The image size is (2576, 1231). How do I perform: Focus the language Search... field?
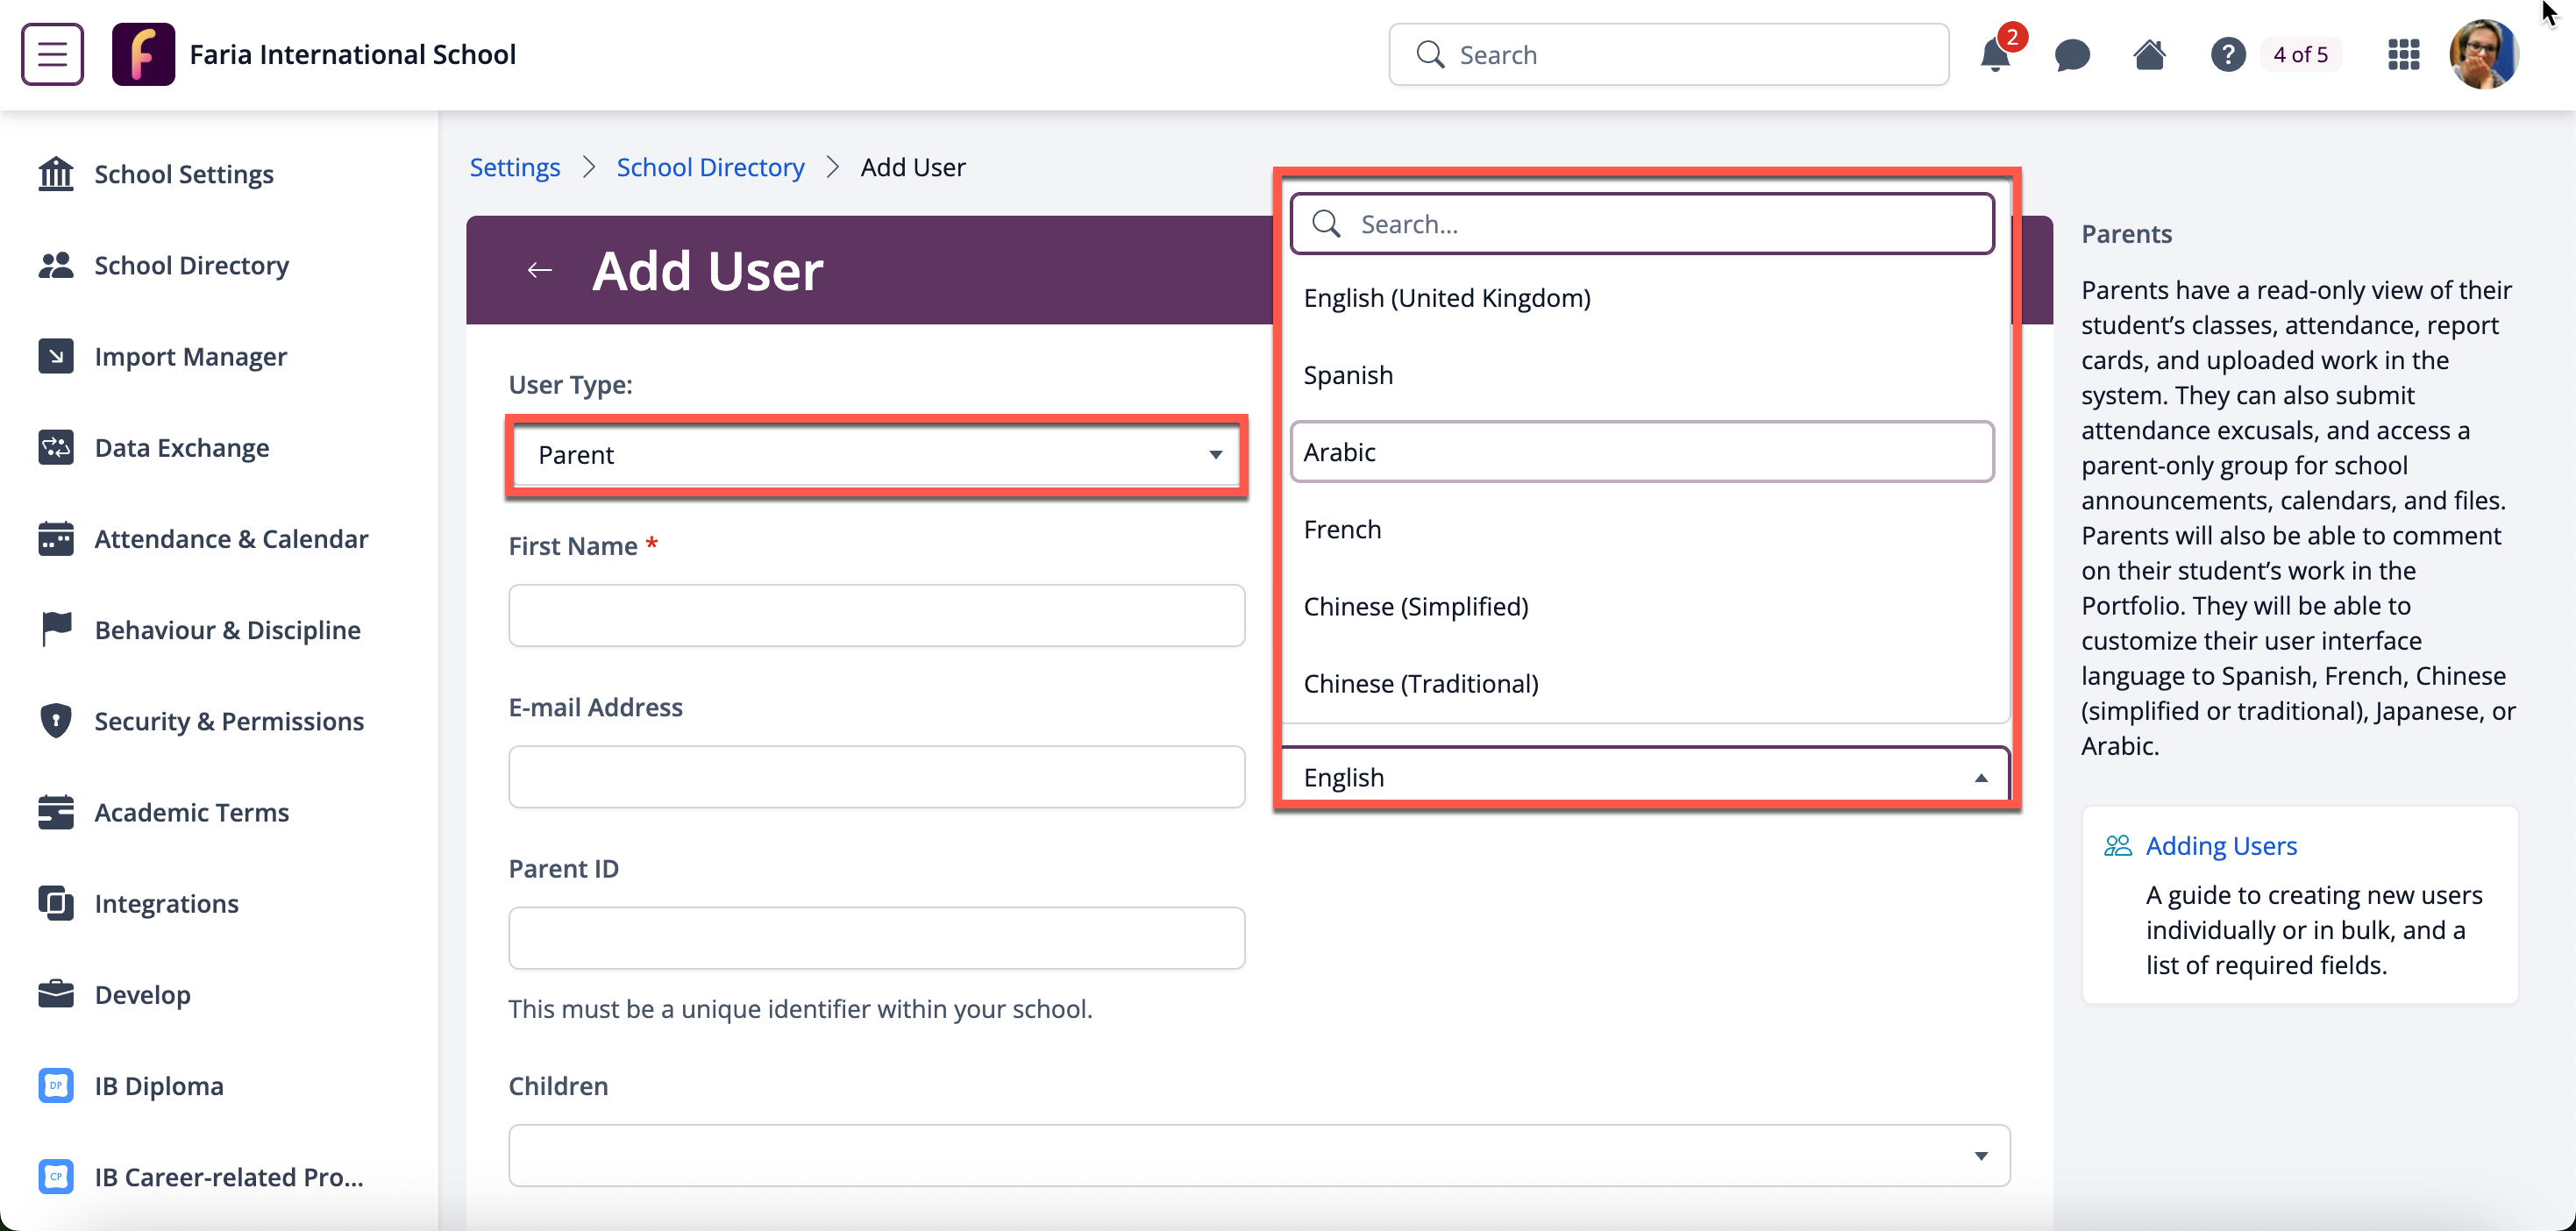(1660, 224)
